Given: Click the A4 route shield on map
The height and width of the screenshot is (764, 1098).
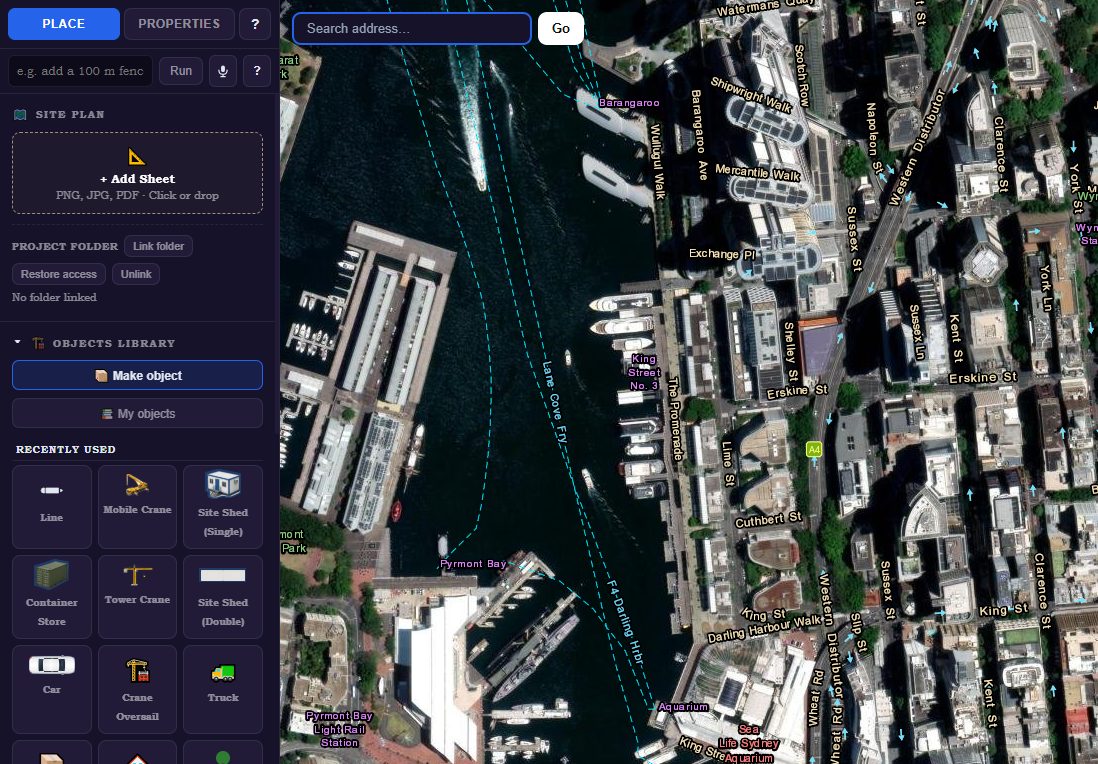Looking at the screenshot, I should point(814,450).
